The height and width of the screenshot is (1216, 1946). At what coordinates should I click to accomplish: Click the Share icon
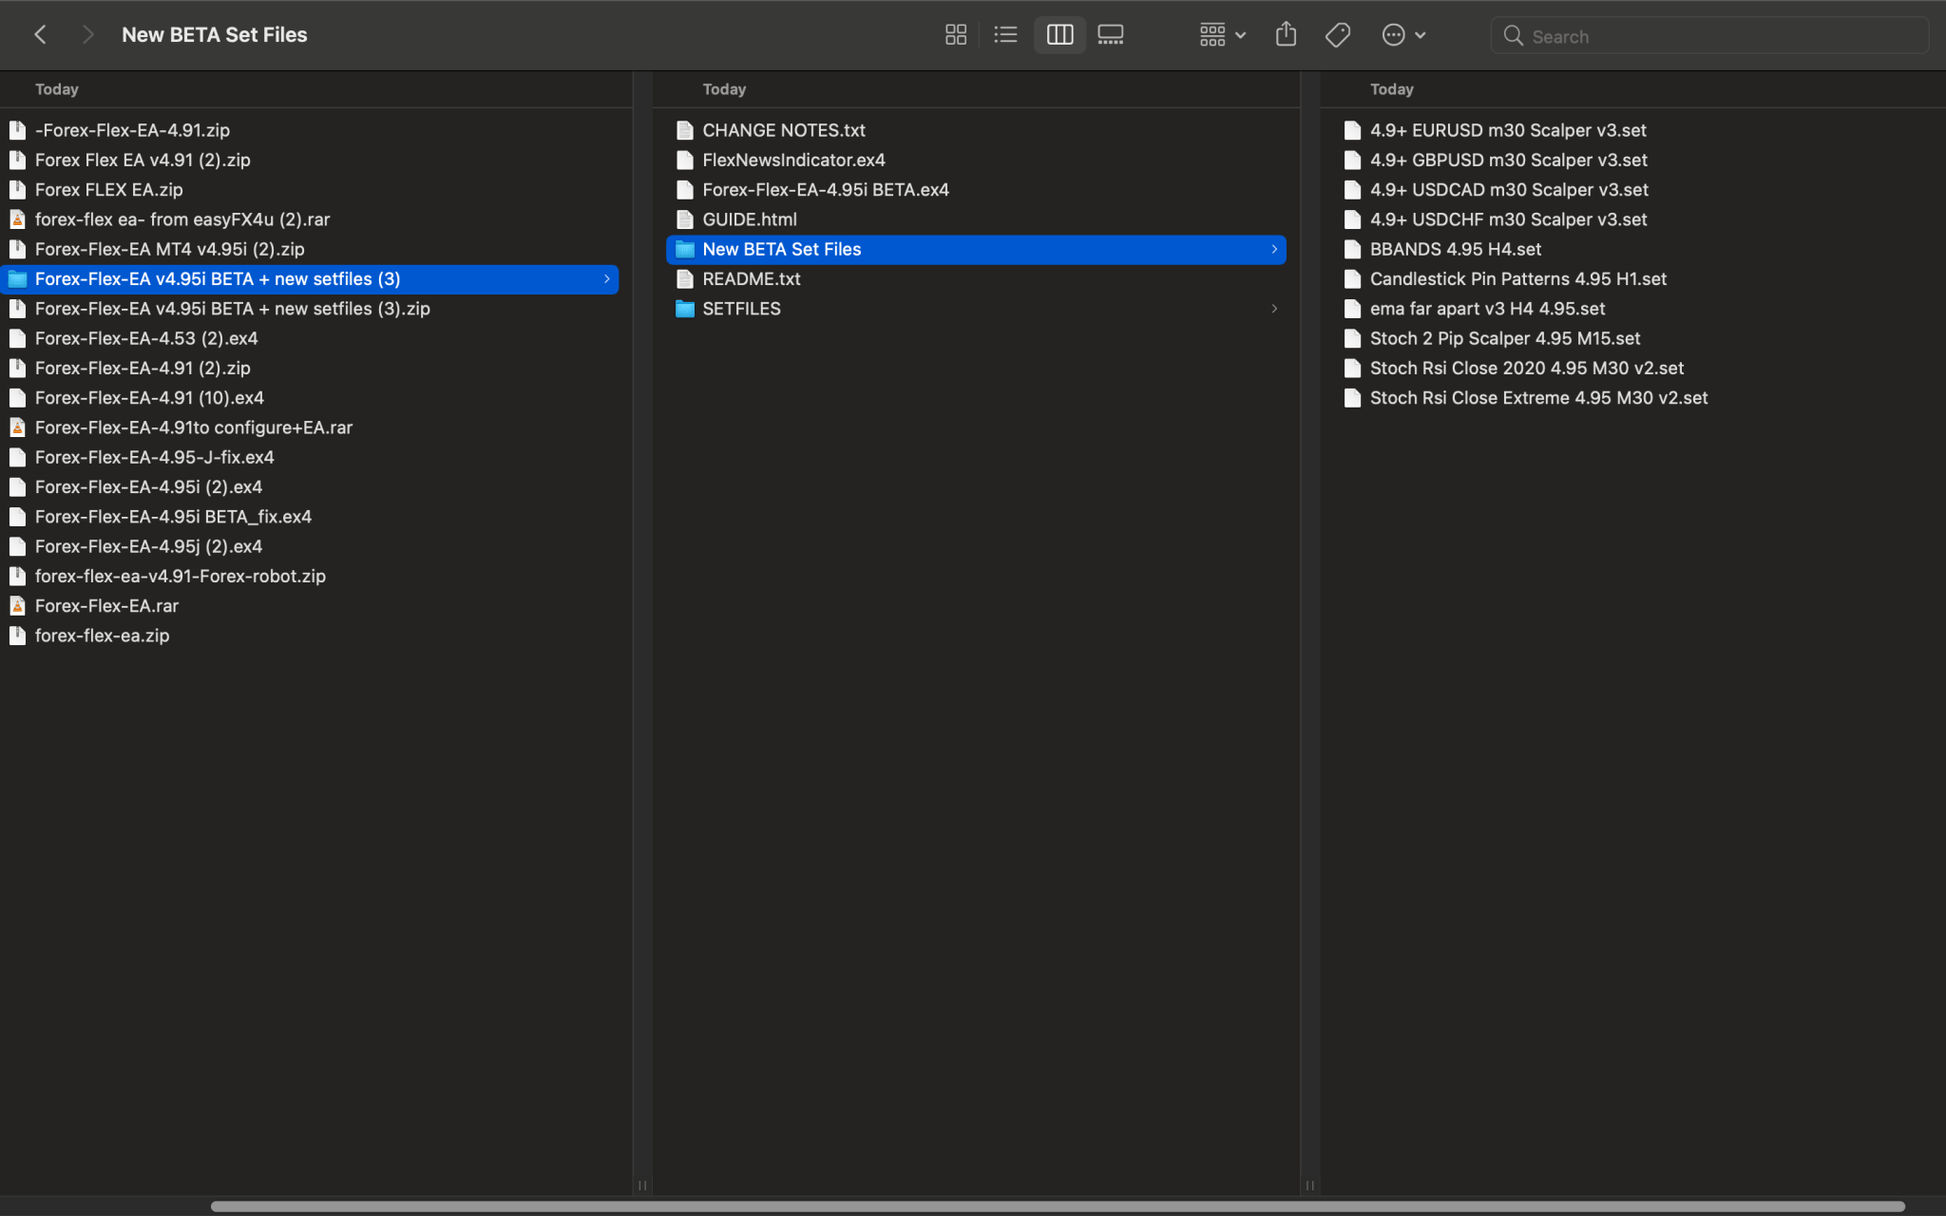pos(1285,35)
